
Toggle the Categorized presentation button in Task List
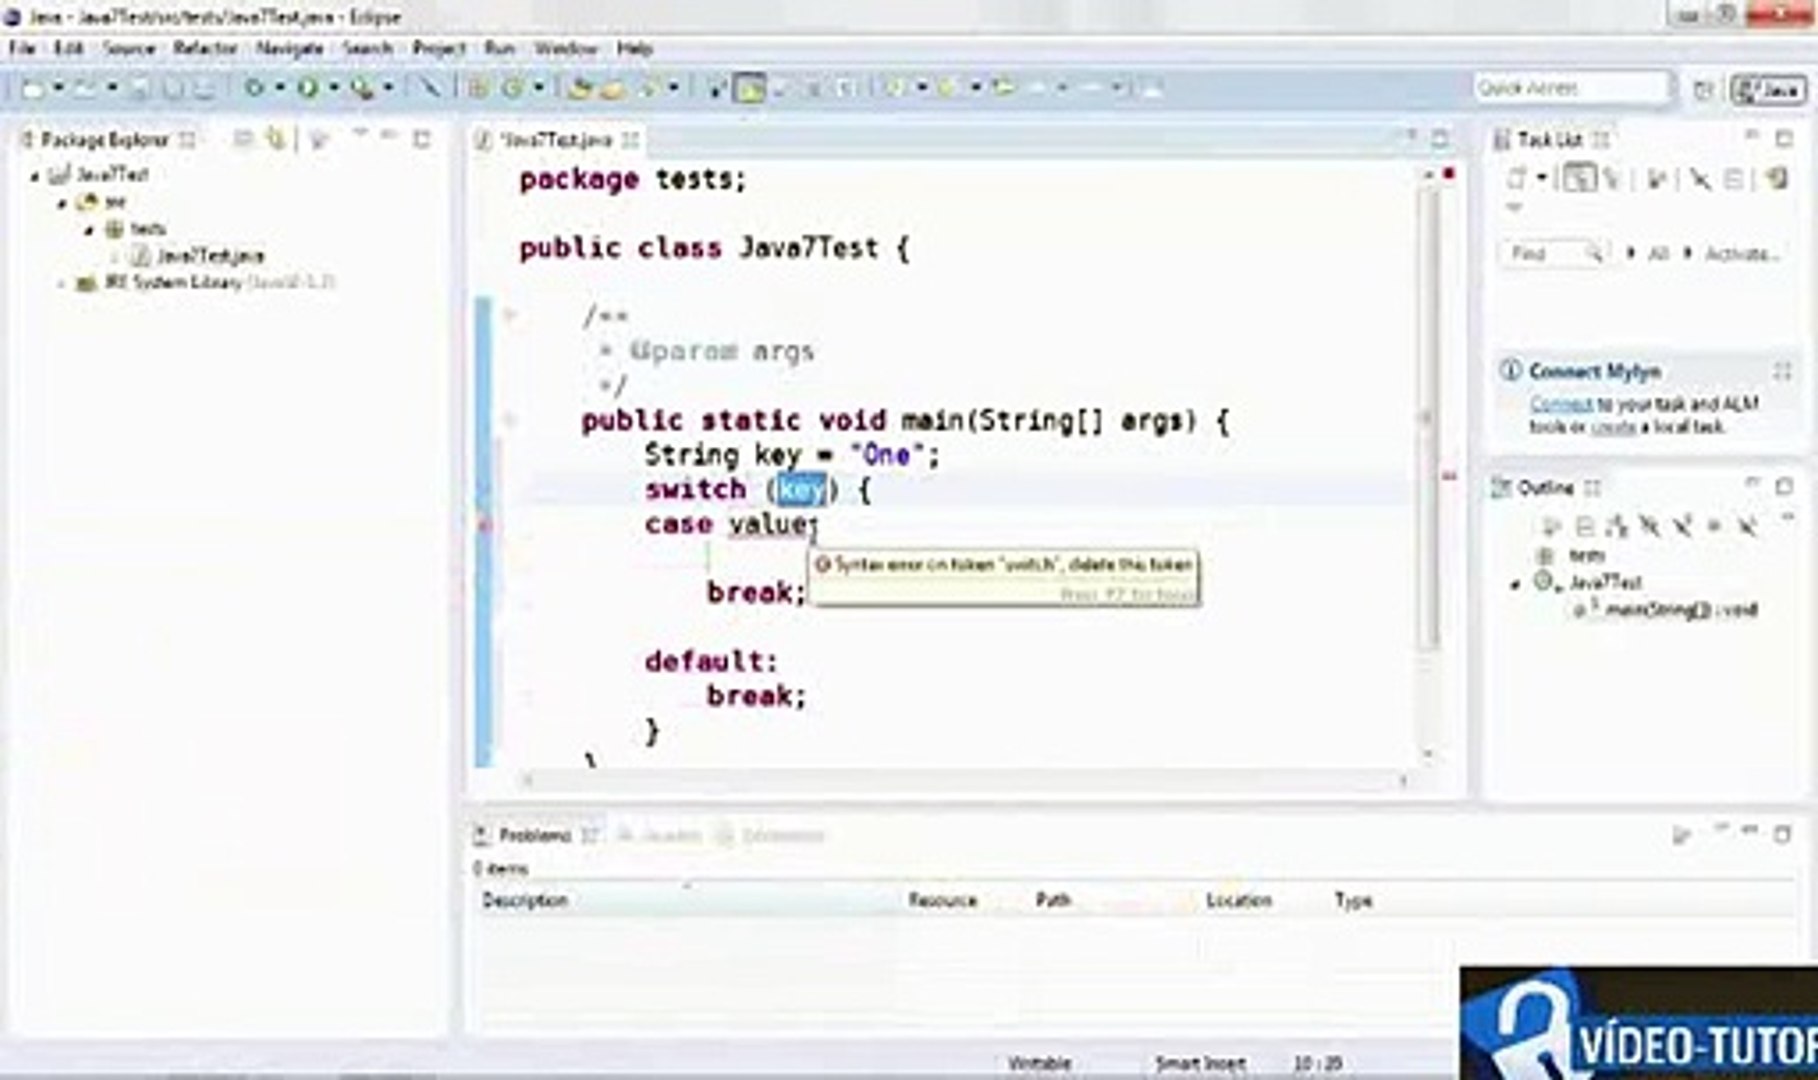pyautogui.click(x=1578, y=179)
